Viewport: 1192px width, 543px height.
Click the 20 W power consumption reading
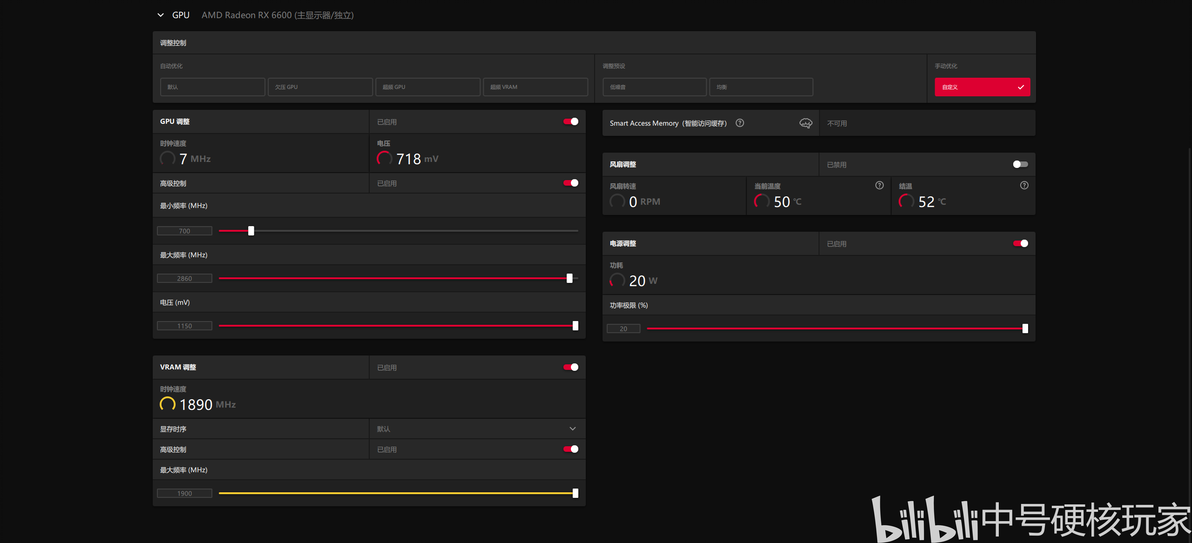643,281
